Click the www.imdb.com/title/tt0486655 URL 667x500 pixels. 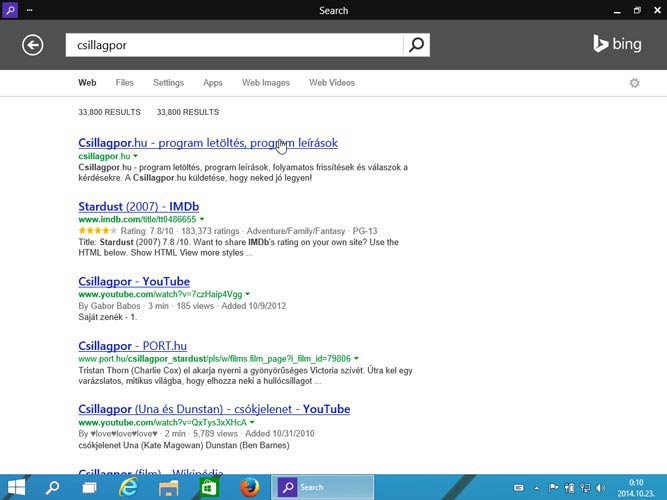137,220
